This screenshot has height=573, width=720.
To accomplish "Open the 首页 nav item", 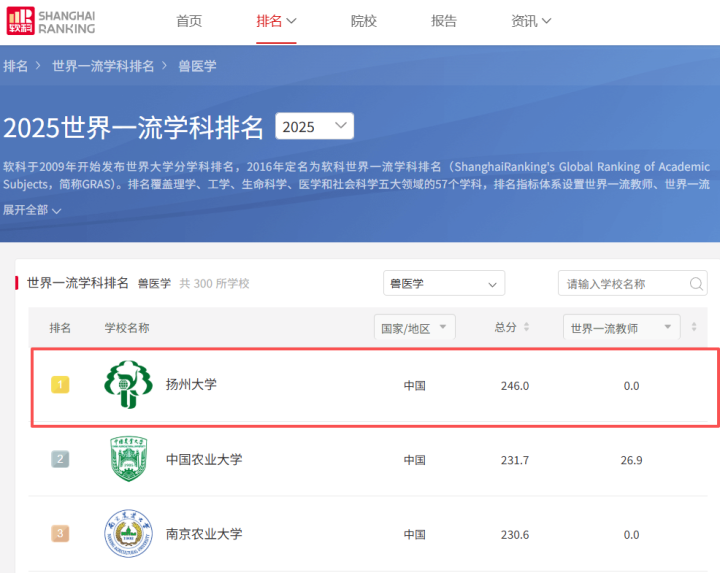I will 189,21.
